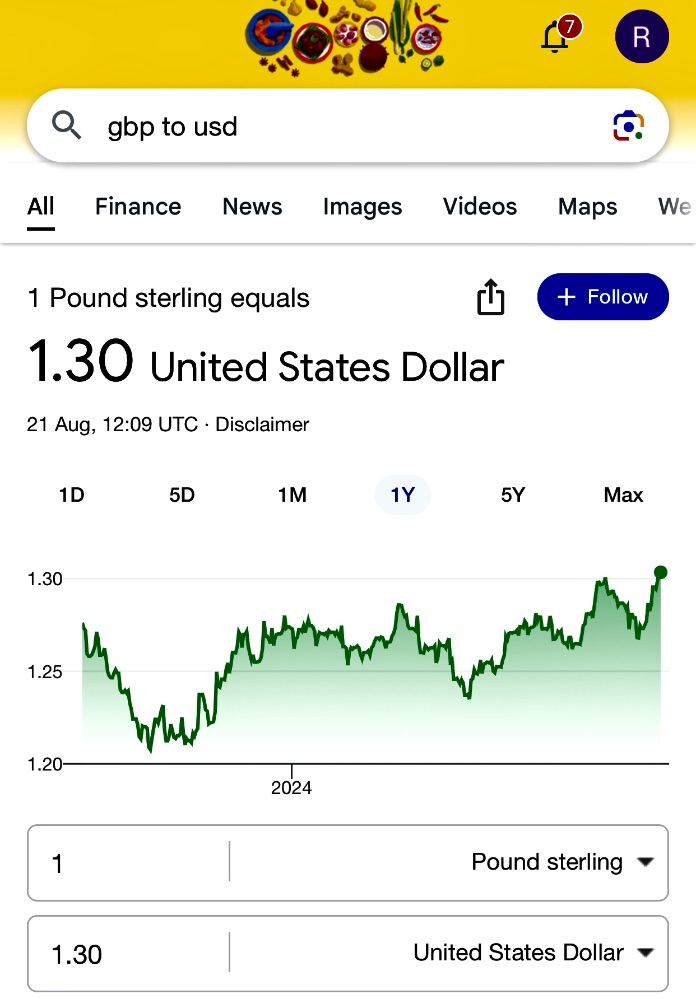
Task: Select the 1D chart range
Action: click(72, 495)
